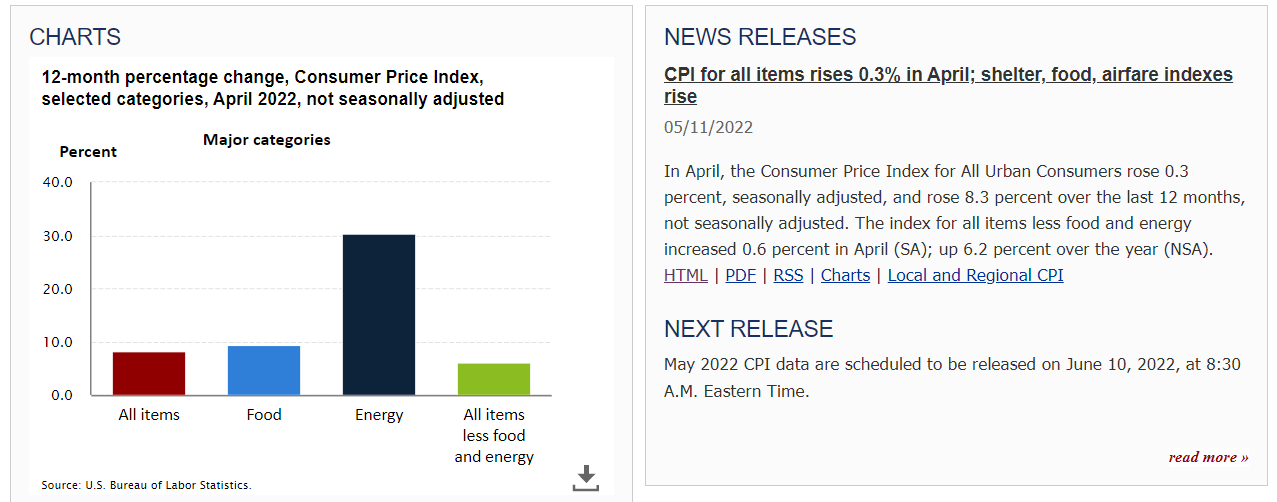Click the U.S. Bureau of Labor Statistics source note
This screenshot has height=502, width=1277.
(x=146, y=485)
